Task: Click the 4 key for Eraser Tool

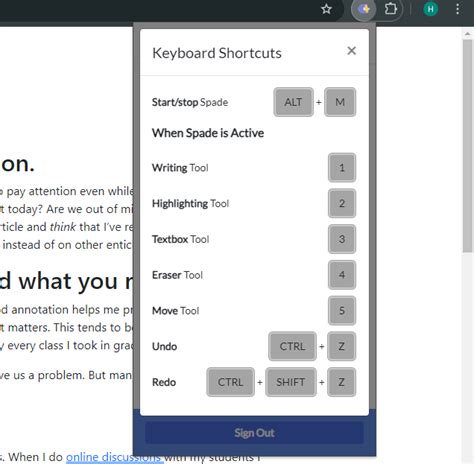Action: click(342, 275)
